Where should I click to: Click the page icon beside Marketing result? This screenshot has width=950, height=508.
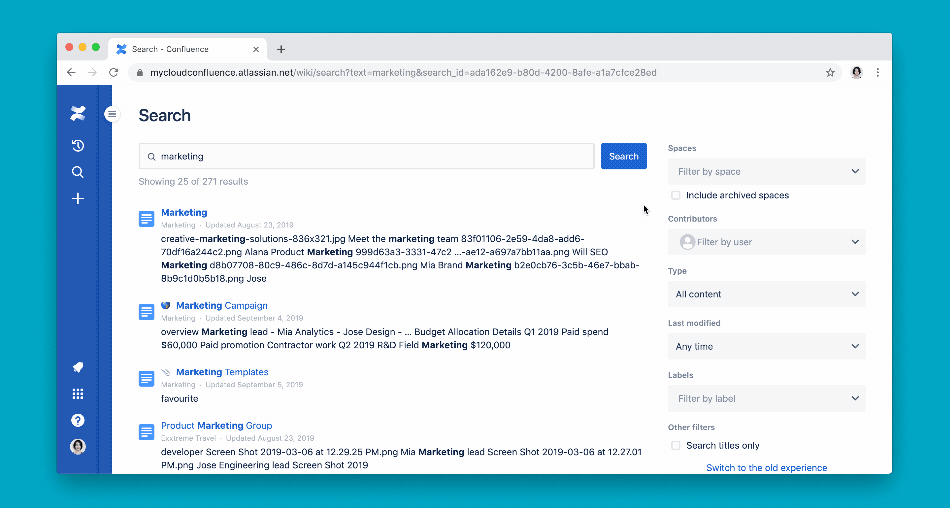[146, 219]
